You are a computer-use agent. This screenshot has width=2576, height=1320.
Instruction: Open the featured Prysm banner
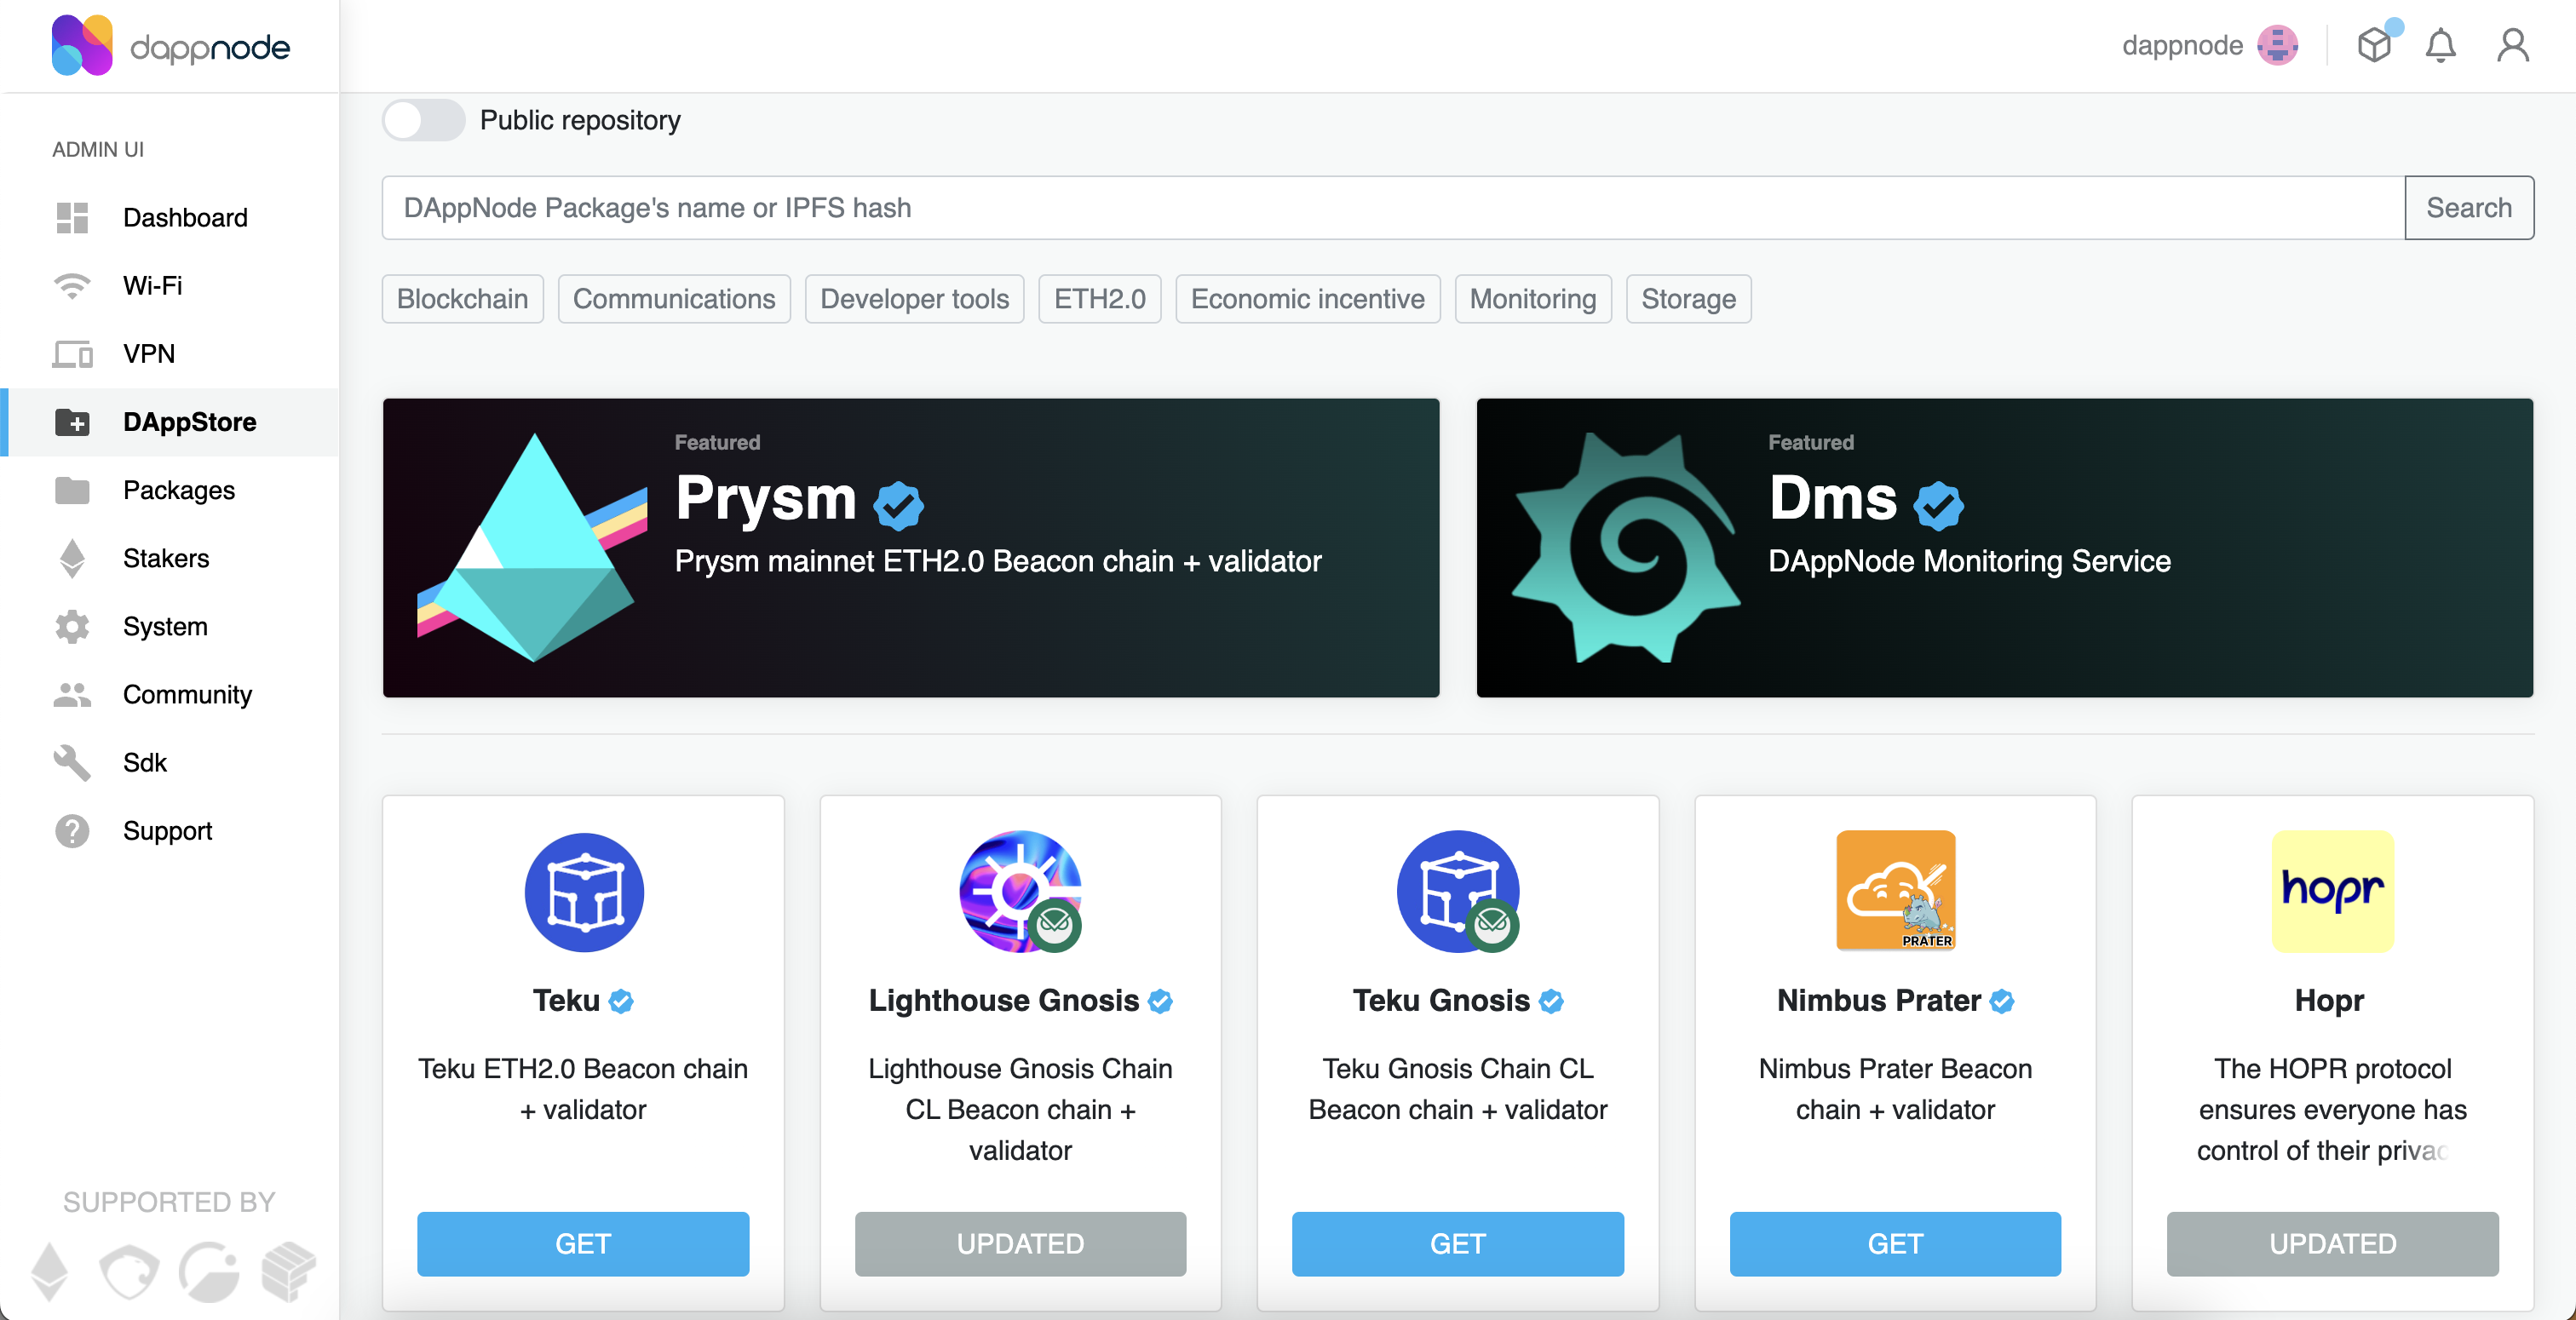click(x=911, y=548)
